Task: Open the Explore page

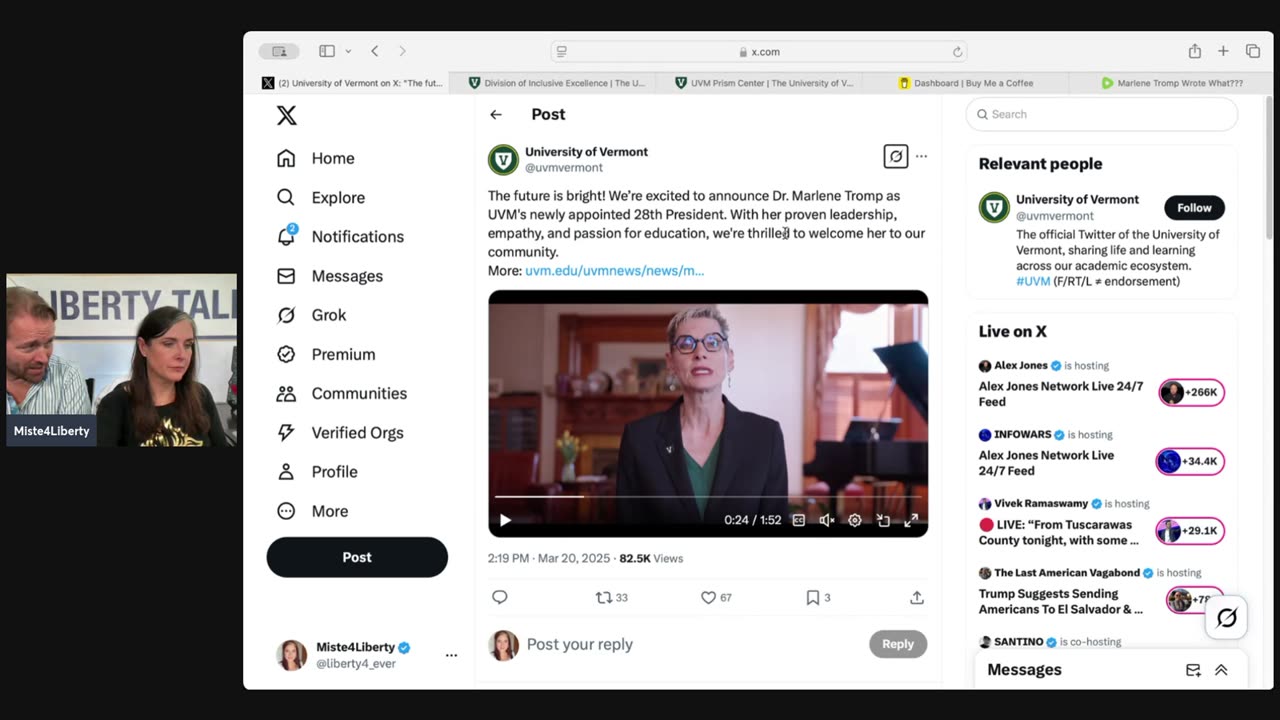Action: pos(321,197)
